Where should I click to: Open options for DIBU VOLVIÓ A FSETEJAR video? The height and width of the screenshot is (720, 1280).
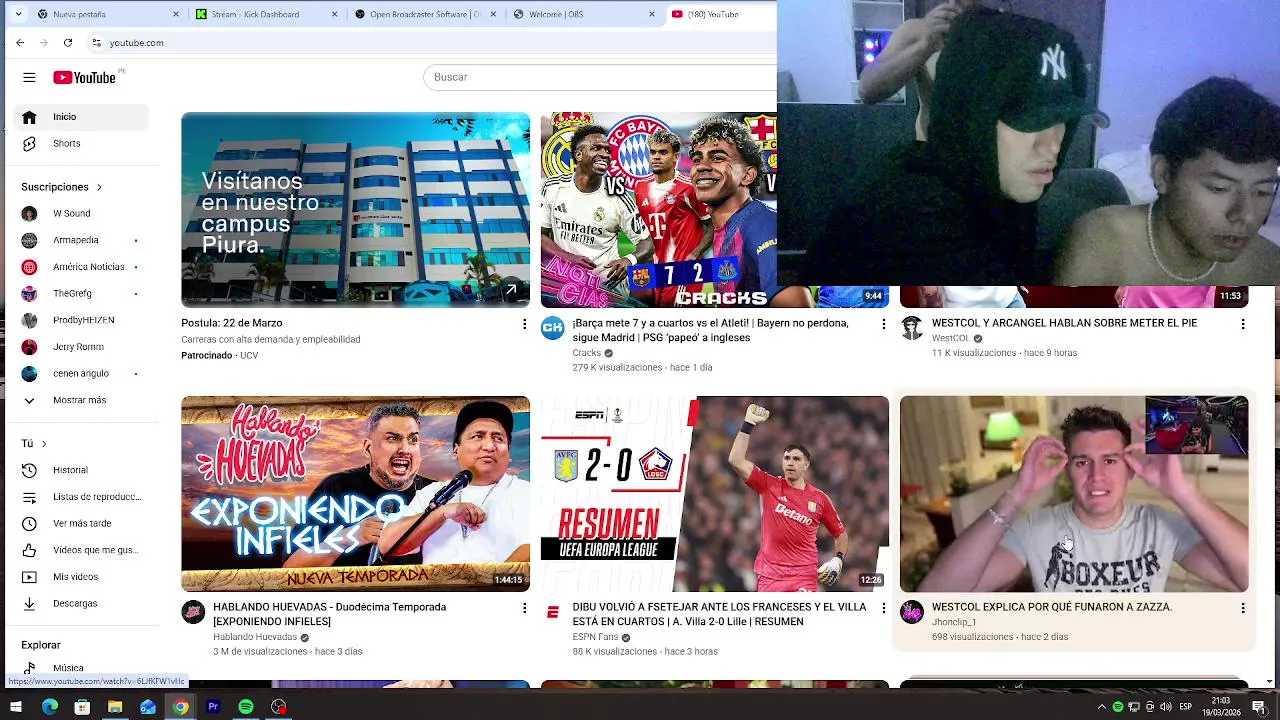(x=883, y=608)
